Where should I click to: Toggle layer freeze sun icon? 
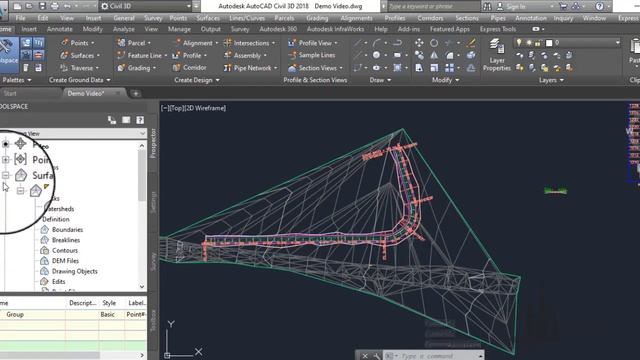click(529, 42)
